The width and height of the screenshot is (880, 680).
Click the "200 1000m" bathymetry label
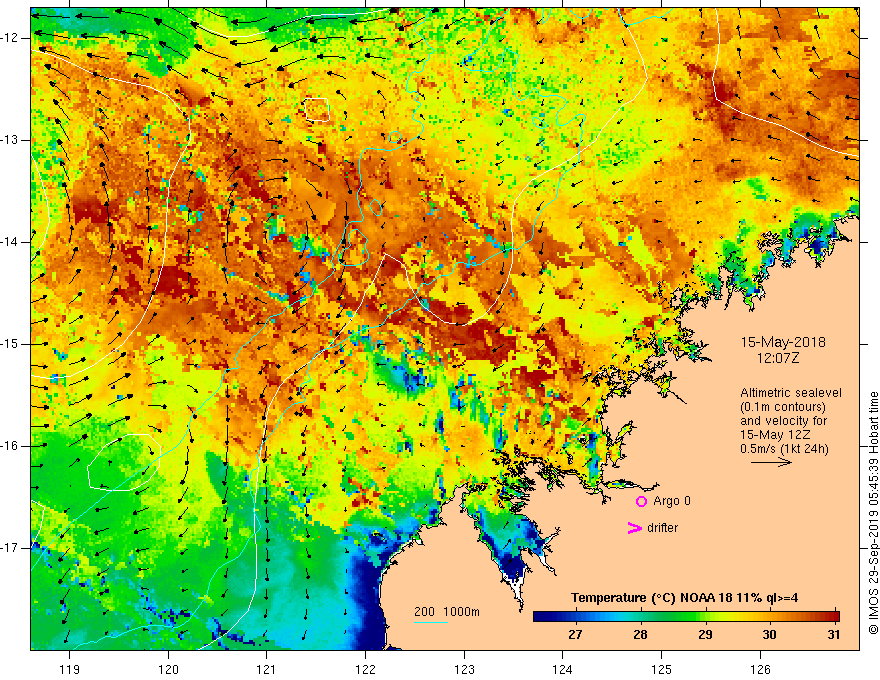447,612
